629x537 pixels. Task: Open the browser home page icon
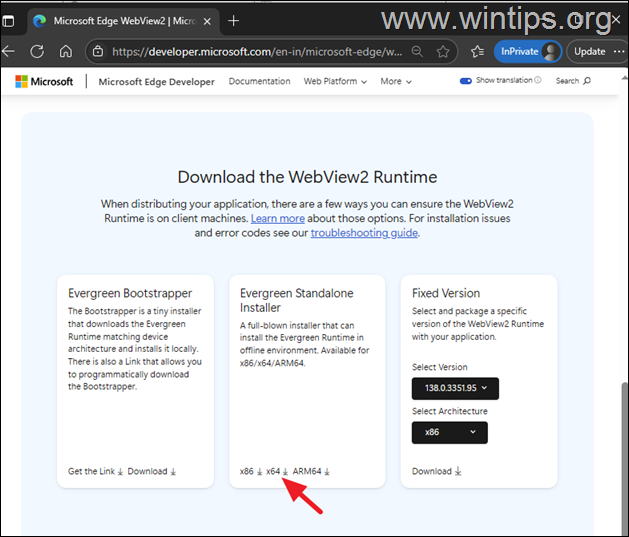(66, 51)
